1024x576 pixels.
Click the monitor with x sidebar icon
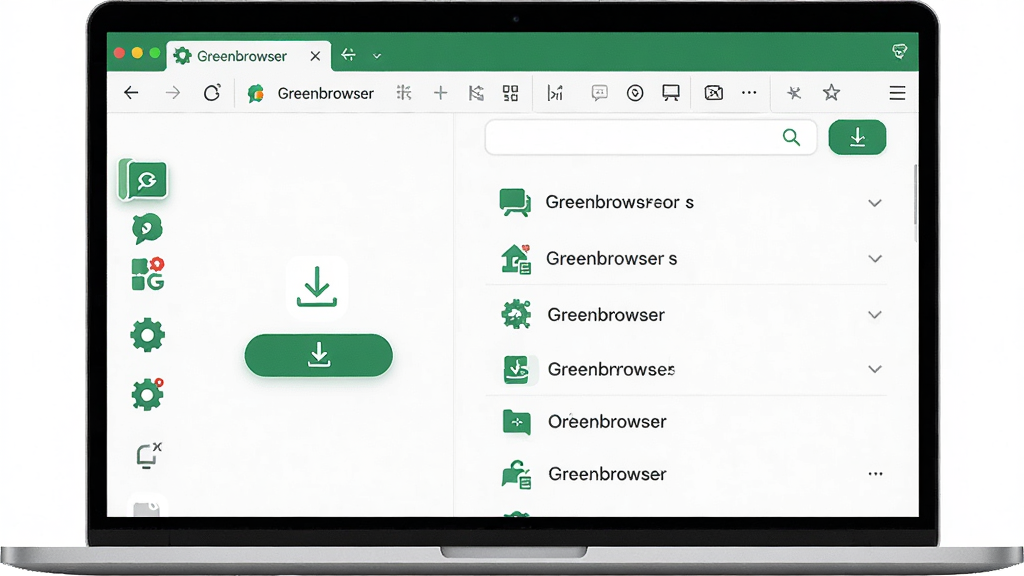click(148, 455)
